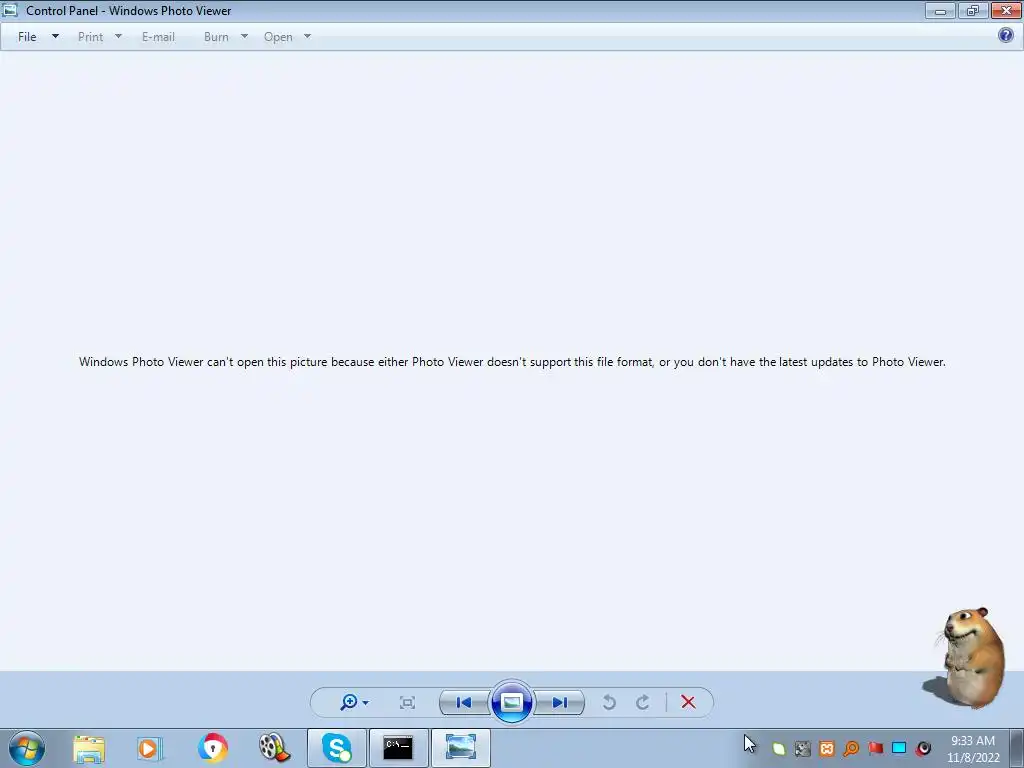1024x768 pixels.
Task: Open the Open menu
Action: [278, 37]
